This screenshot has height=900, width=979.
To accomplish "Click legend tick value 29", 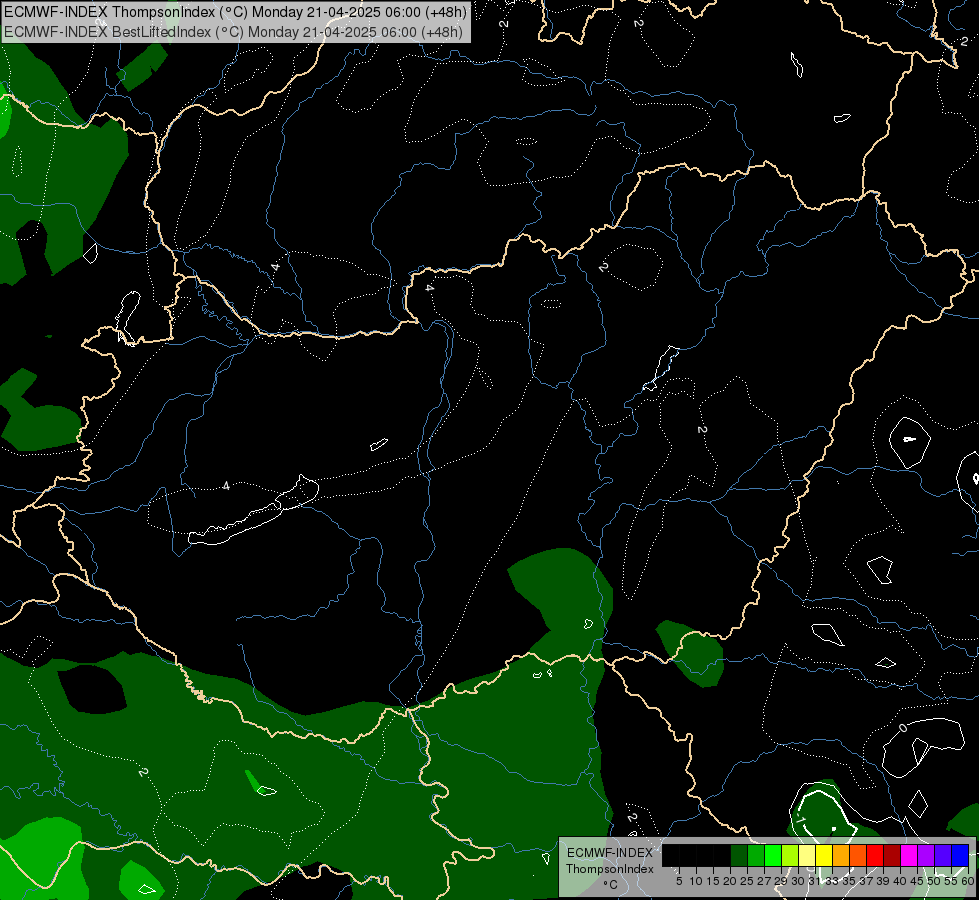I will coord(781,881).
